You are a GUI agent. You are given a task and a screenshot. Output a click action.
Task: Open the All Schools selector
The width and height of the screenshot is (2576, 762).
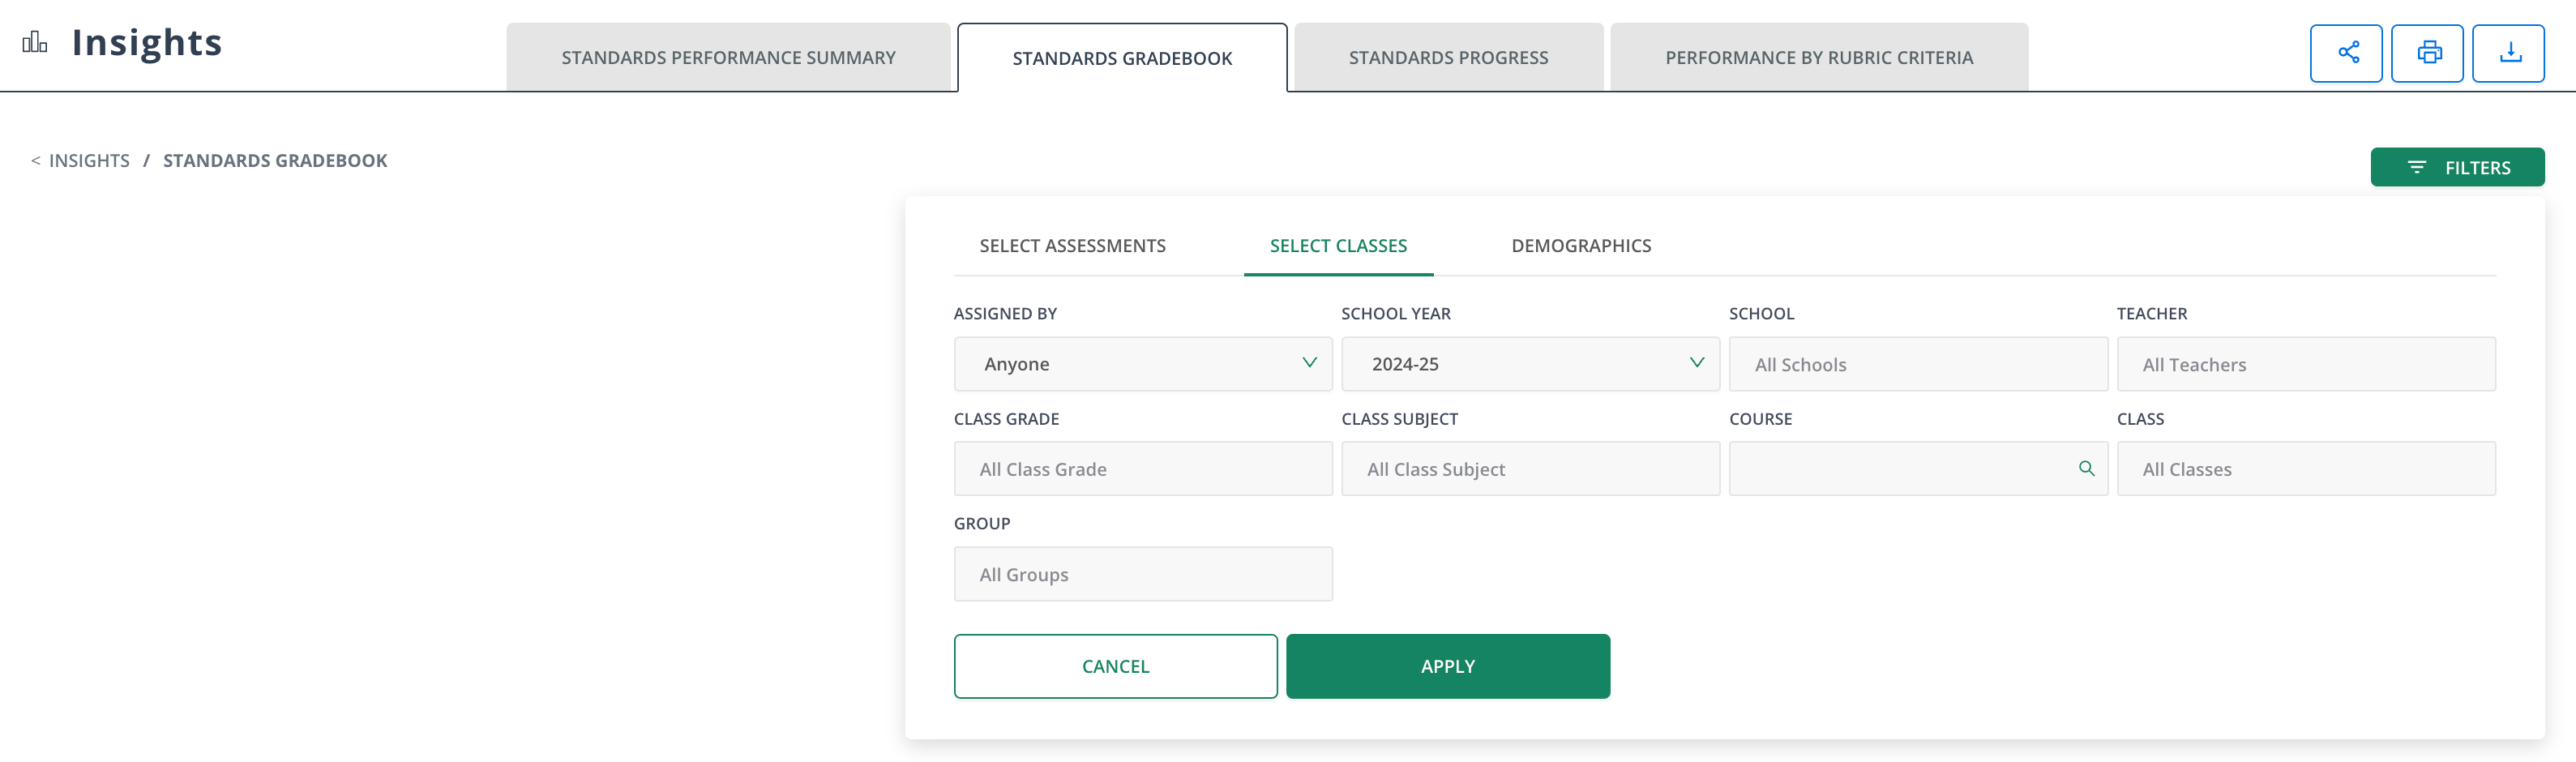pyautogui.click(x=1918, y=364)
